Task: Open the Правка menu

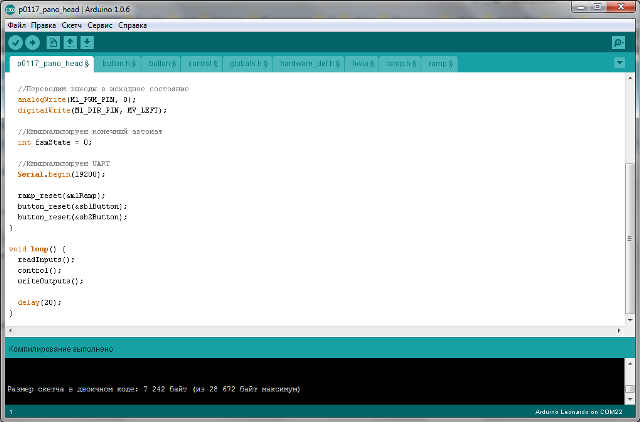Action: pyautogui.click(x=43, y=24)
